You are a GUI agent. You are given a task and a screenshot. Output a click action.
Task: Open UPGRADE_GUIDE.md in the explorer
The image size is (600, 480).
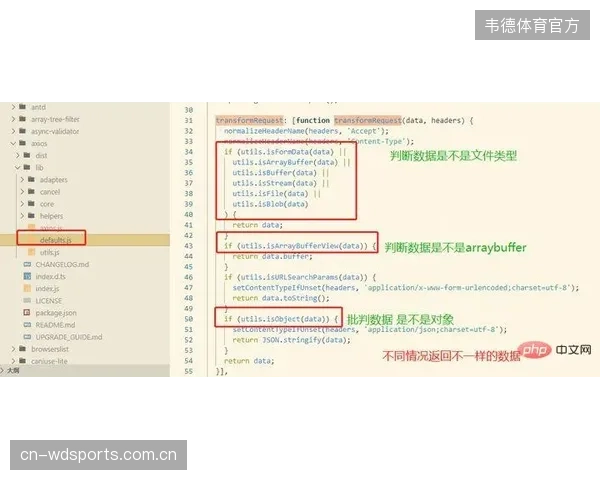coord(69,337)
